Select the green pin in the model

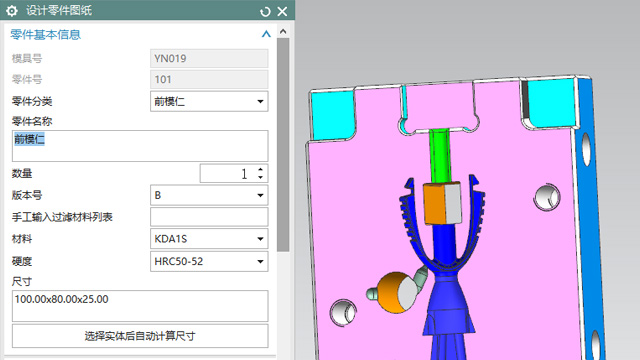point(439,155)
